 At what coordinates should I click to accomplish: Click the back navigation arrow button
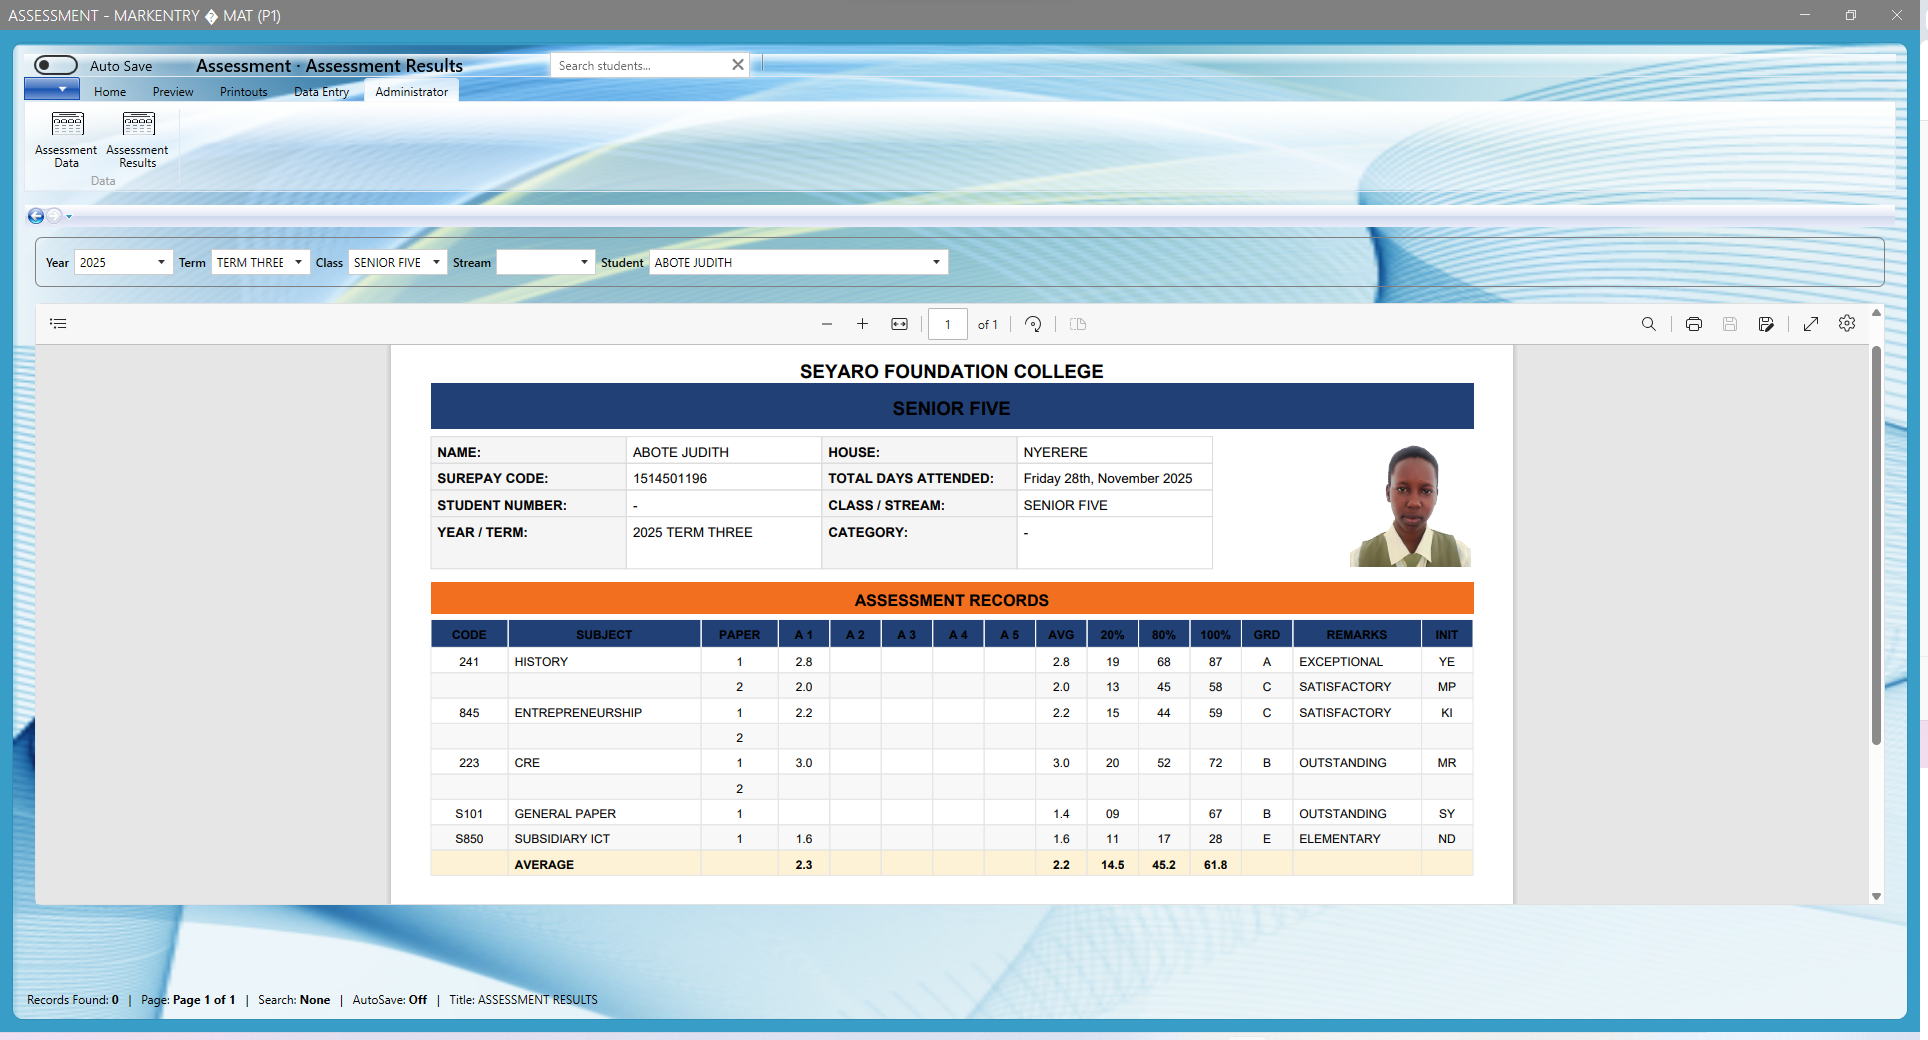(36, 216)
